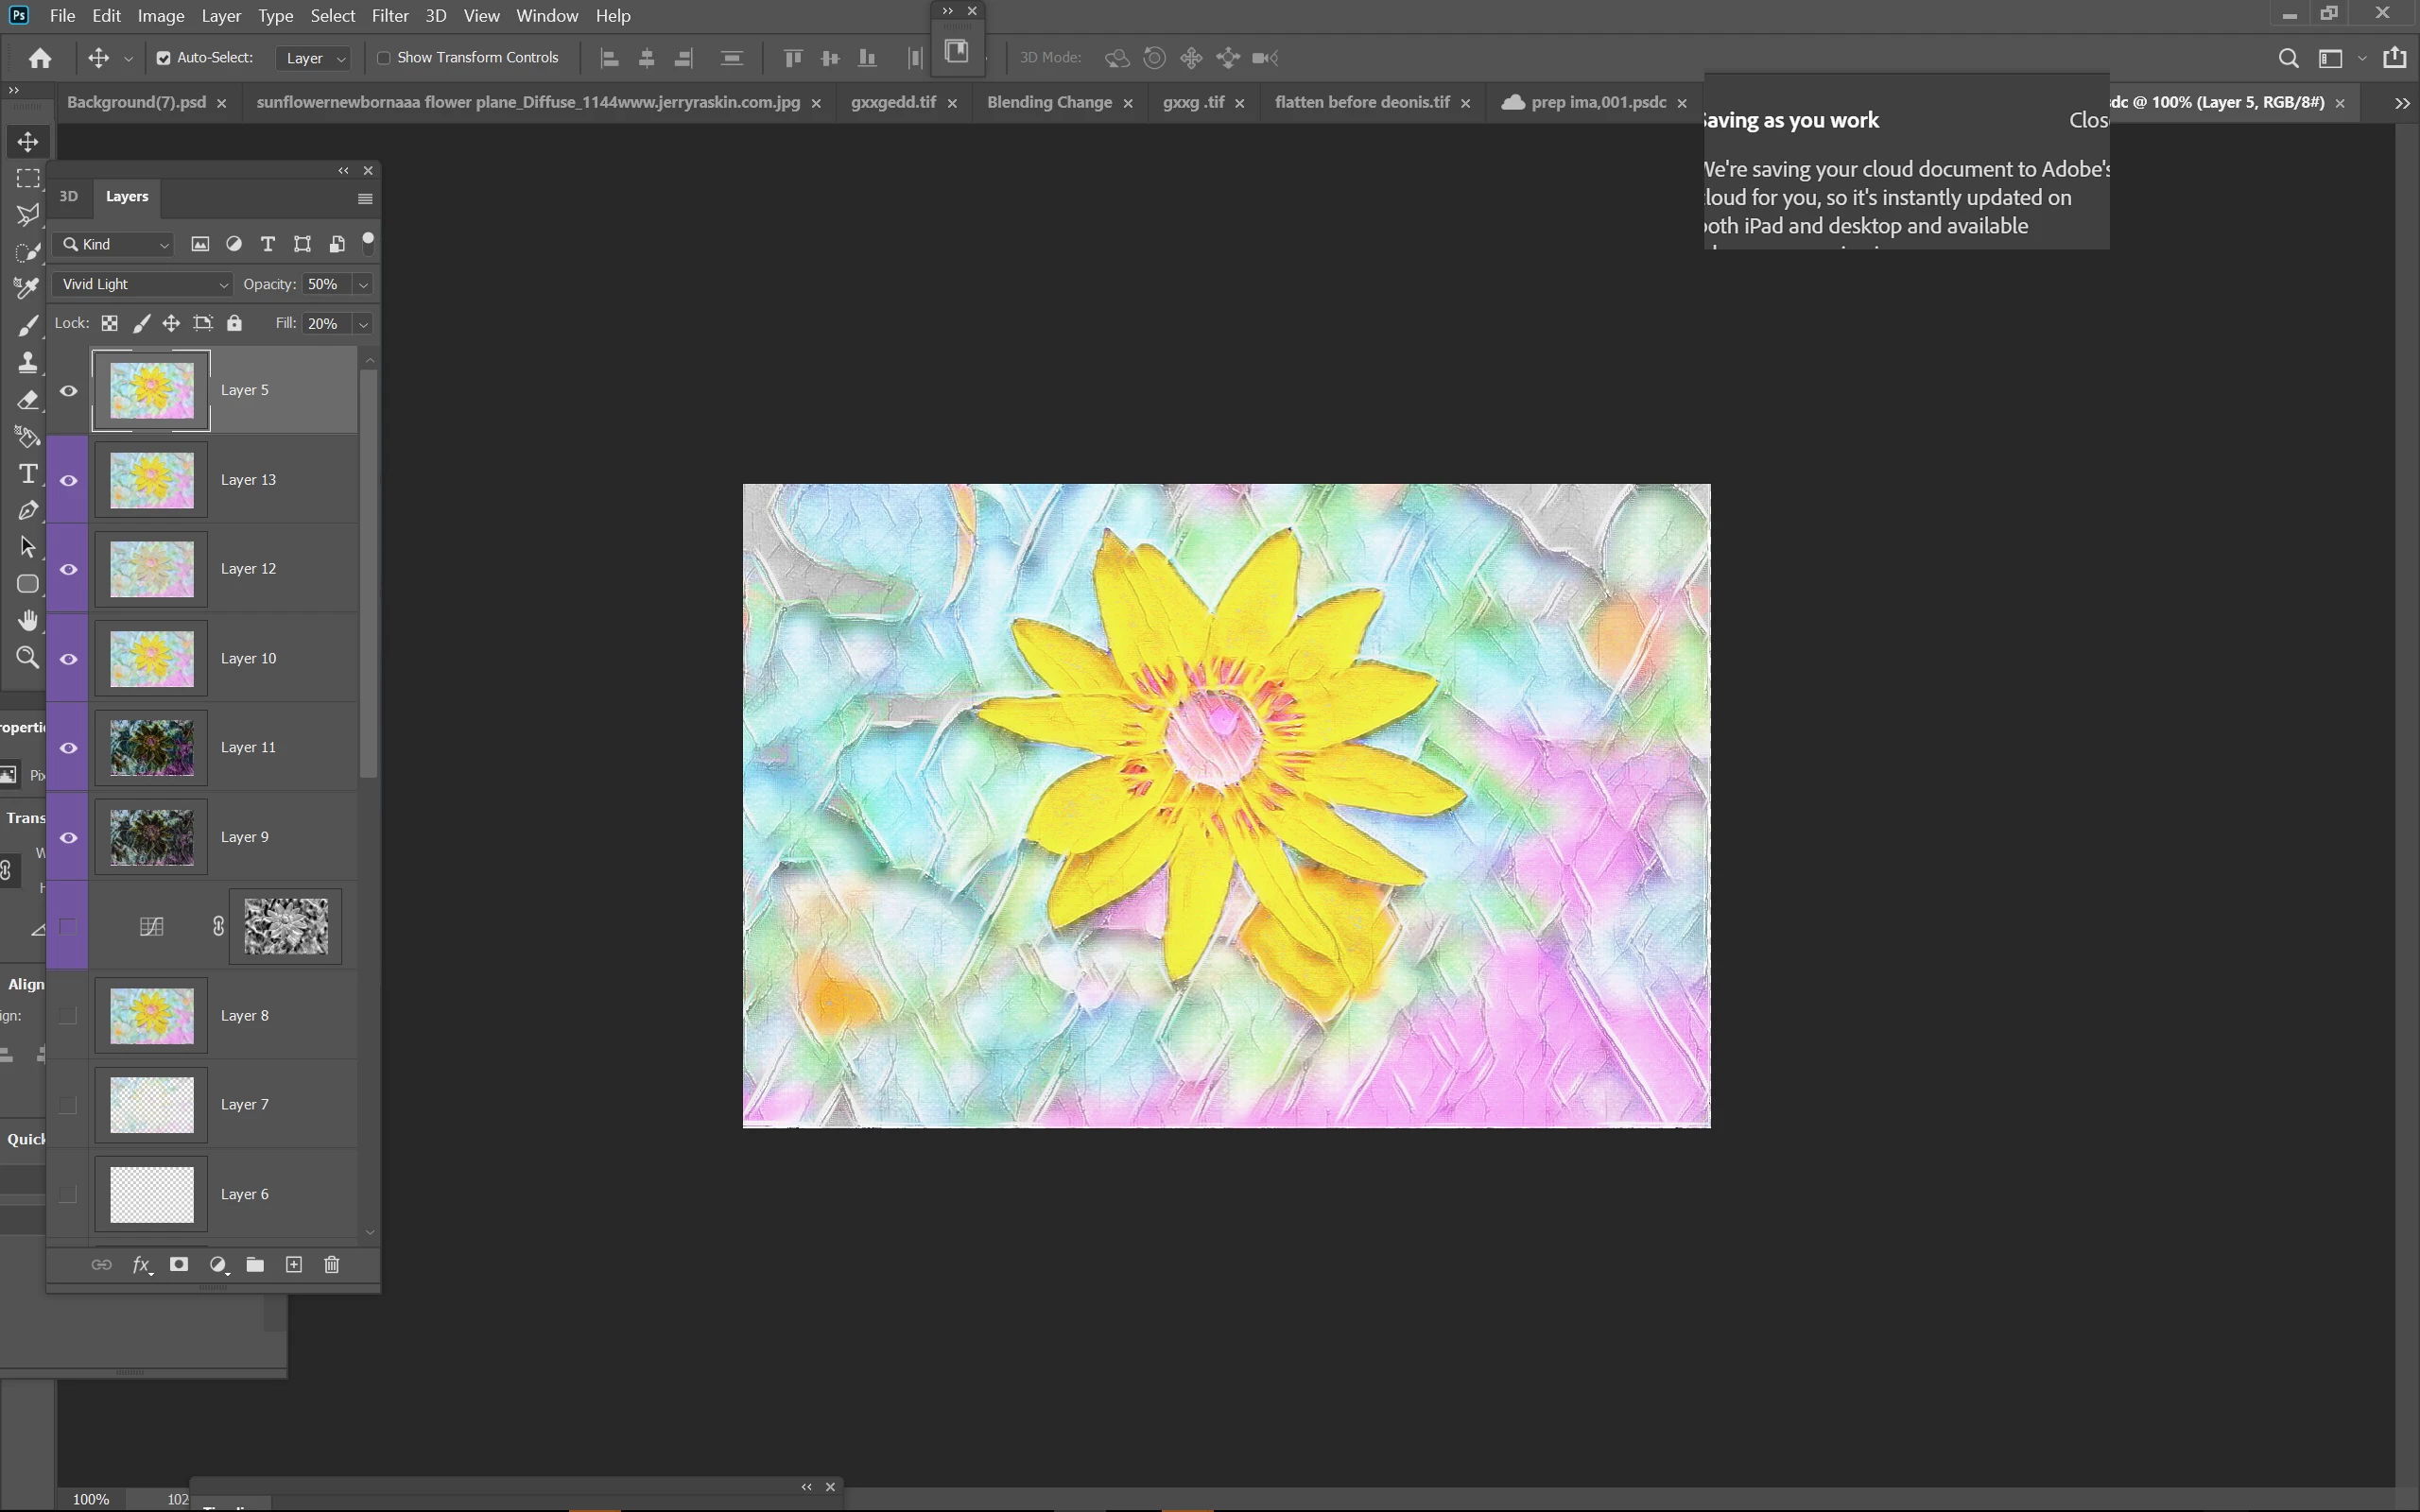Create a new layer with plus icon
This screenshot has width=2420, height=1512.
pos(294,1265)
